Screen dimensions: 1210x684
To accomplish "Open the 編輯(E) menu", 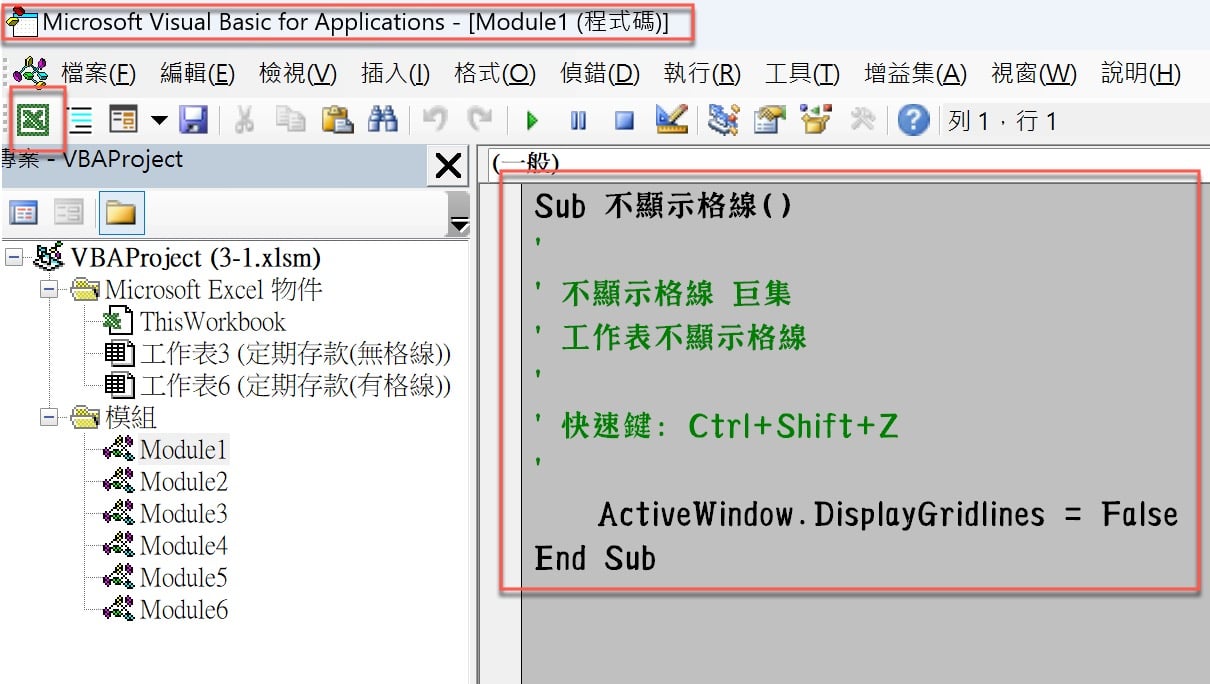I will coord(197,74).
